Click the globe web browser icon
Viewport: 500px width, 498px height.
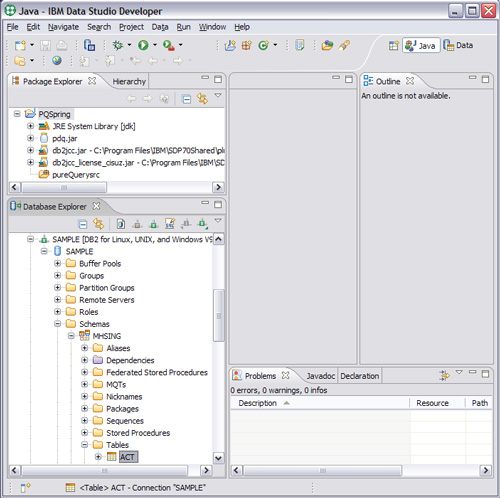tap(57, 61)
